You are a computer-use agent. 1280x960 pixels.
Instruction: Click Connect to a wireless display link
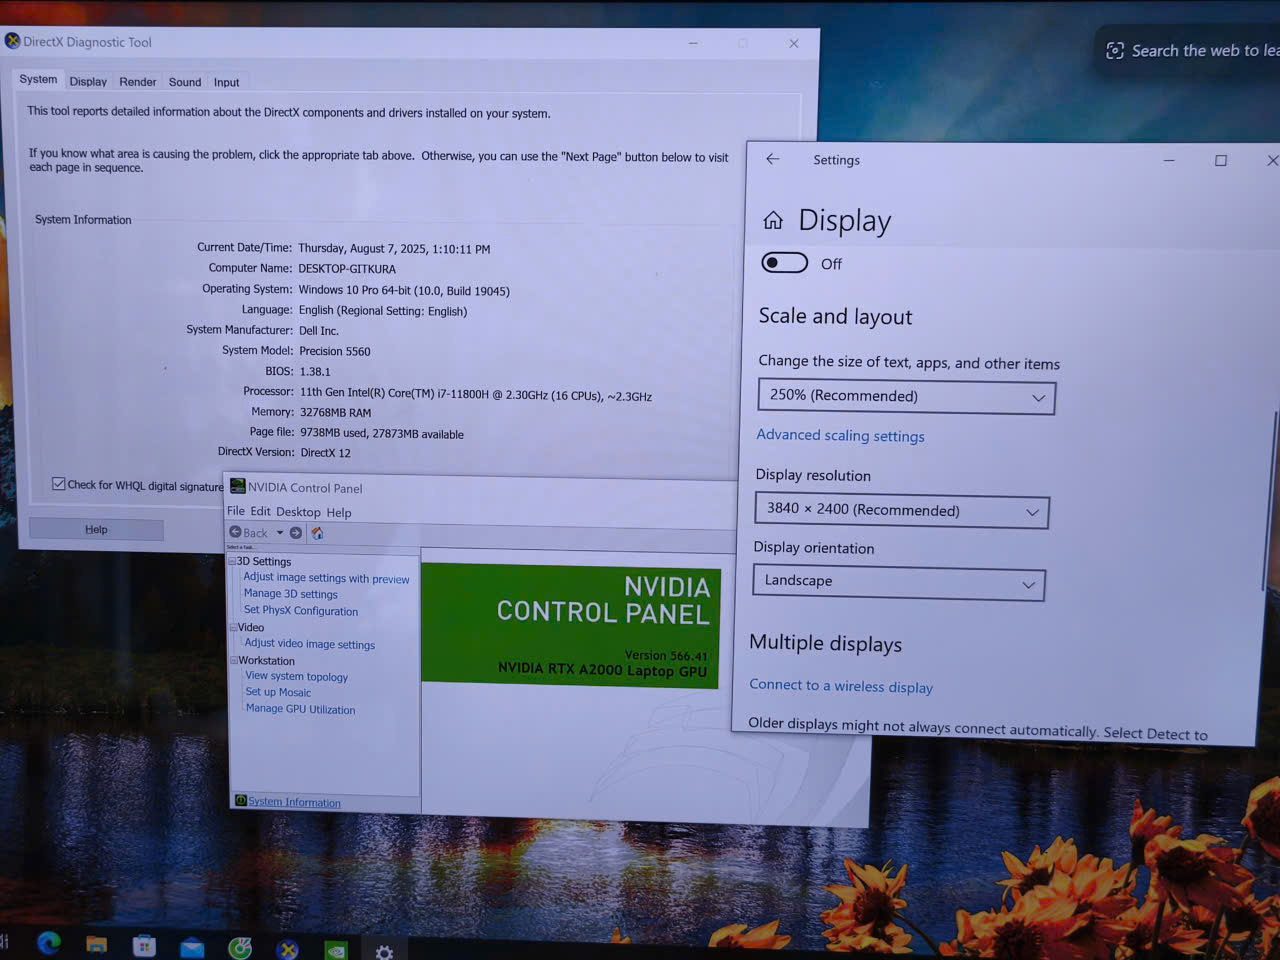tap(841, 686)
